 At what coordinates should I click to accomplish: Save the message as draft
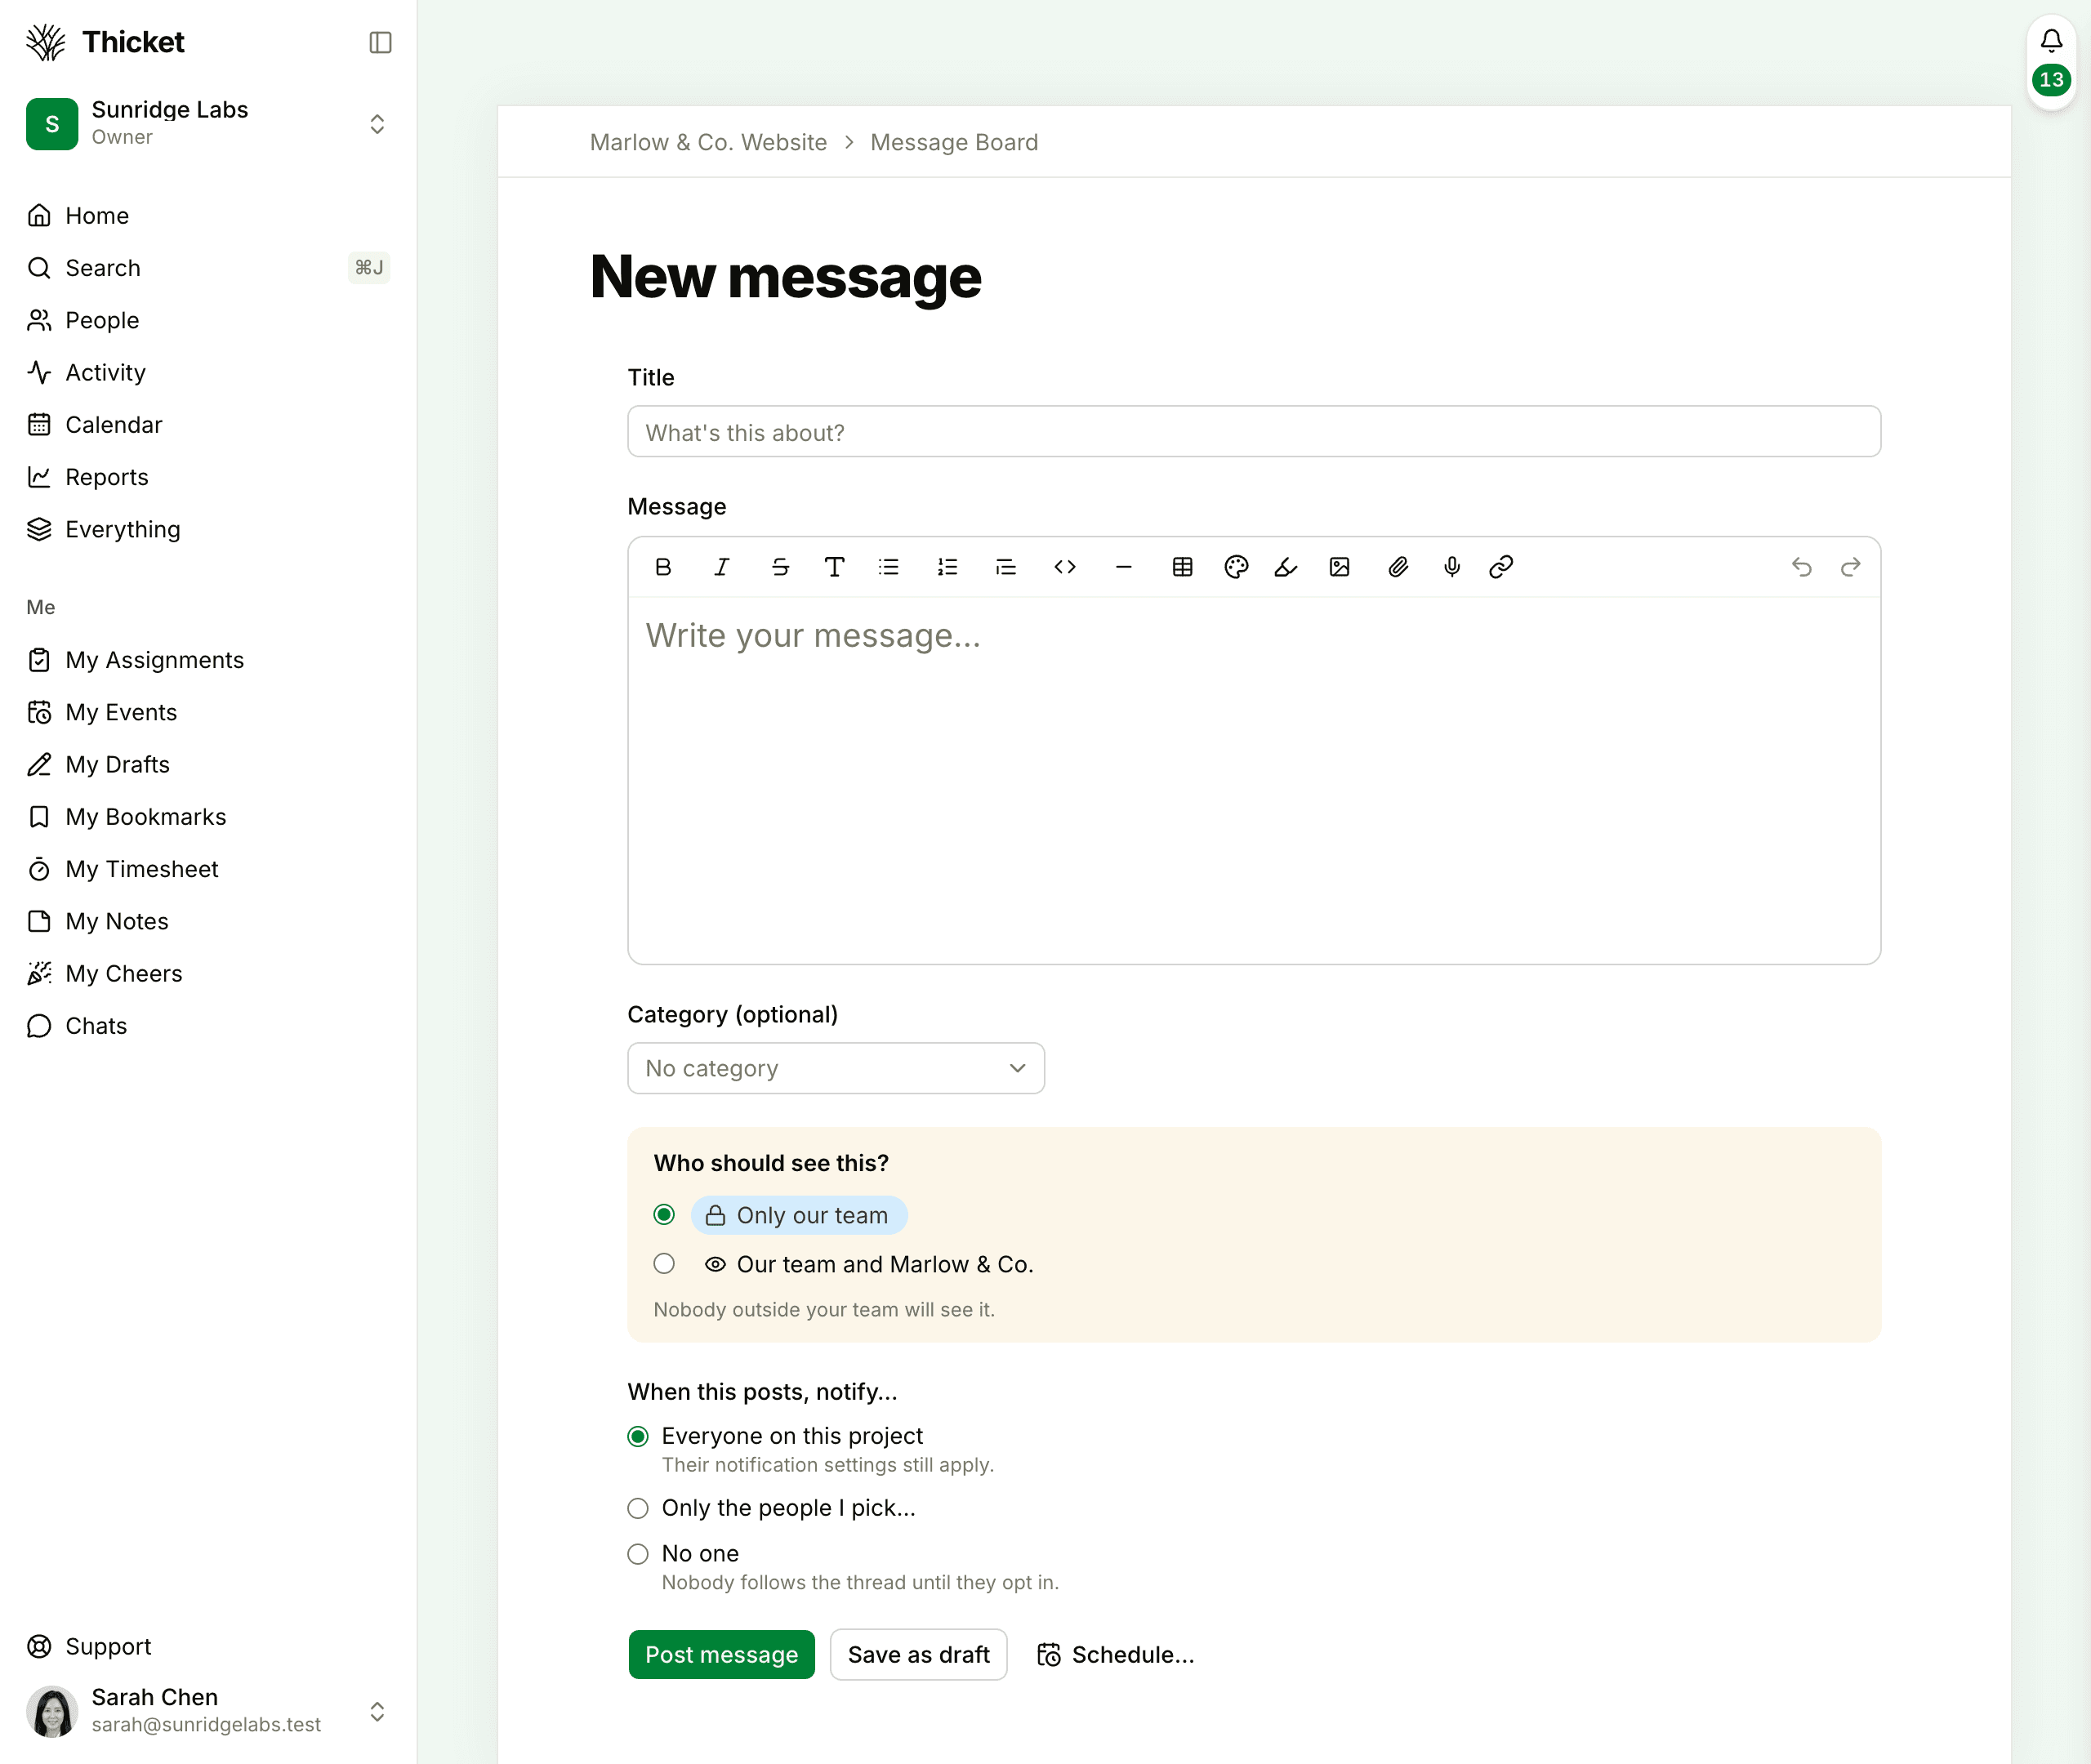tap(918, 1654)
